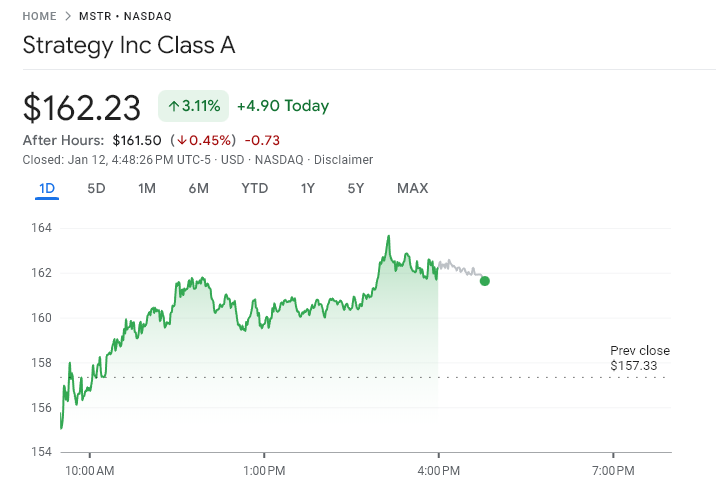
Task: Open the 5Y chart range
Action: [356, 188]
